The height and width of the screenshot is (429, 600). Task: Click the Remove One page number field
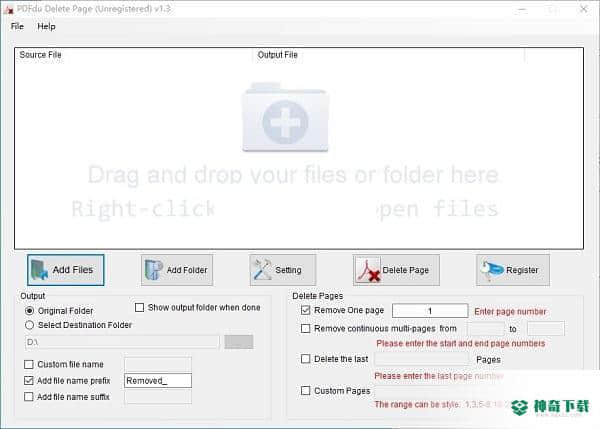pyautogui.click(x=430, y=311)
